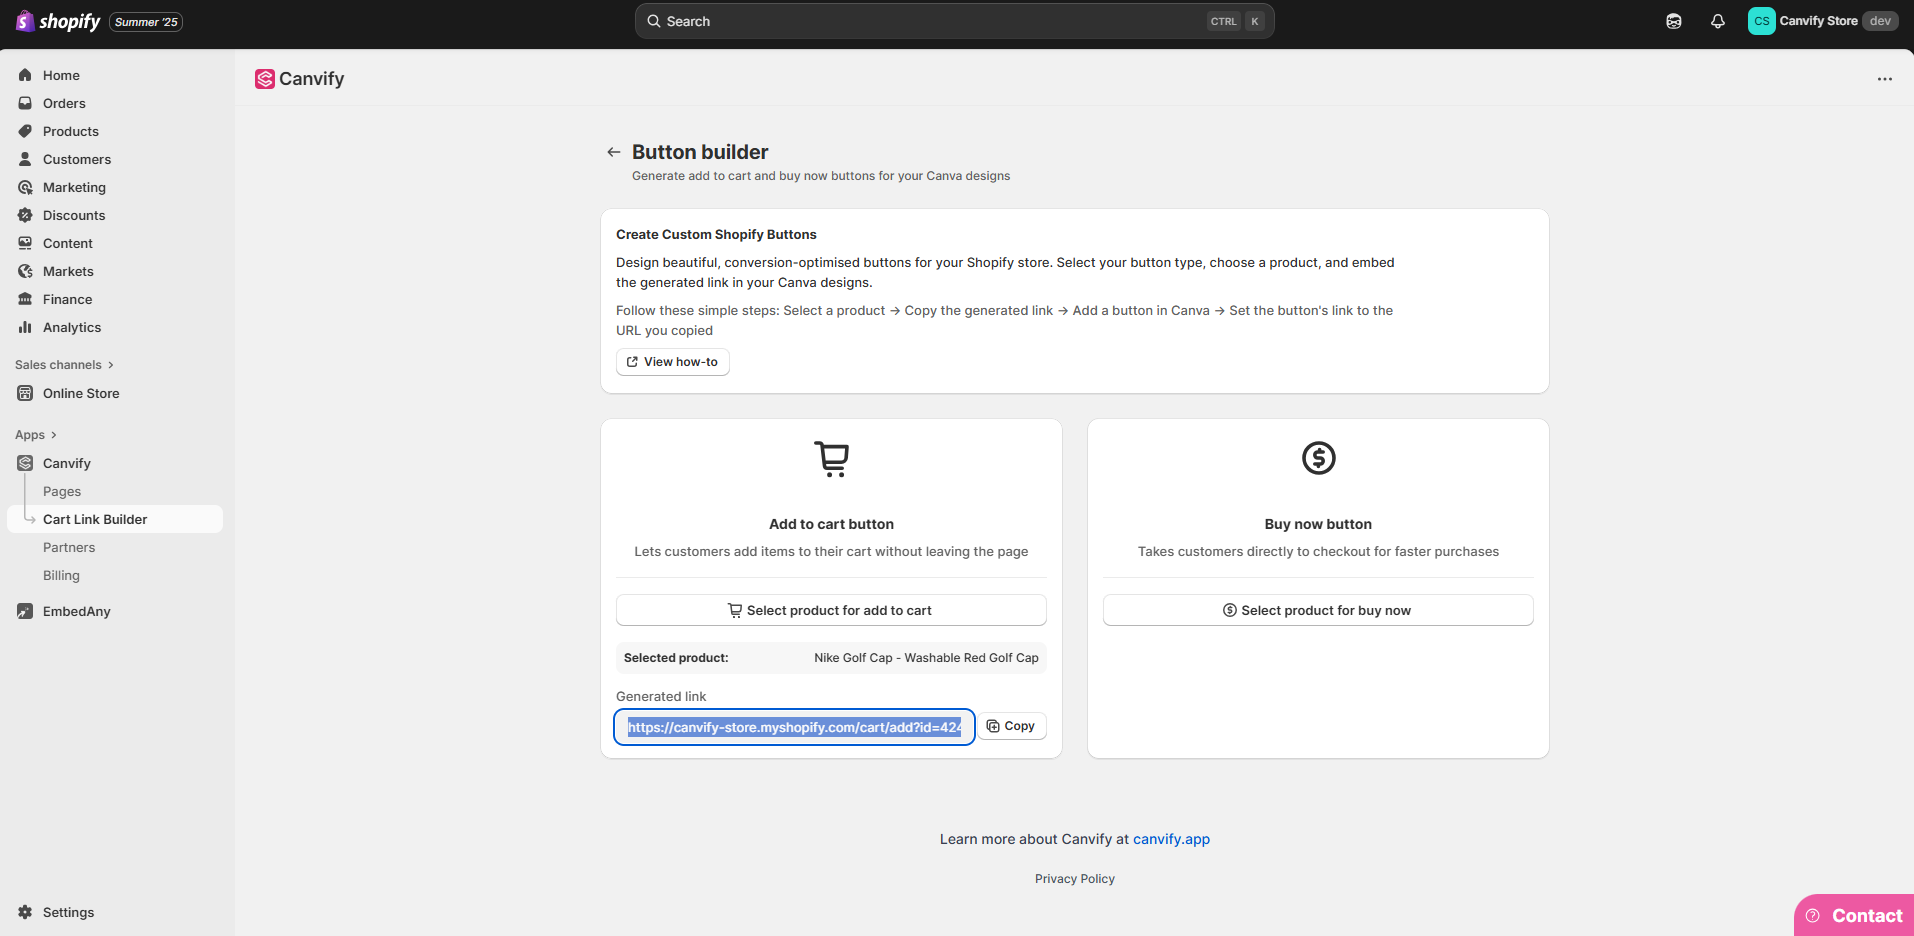Click the dollar icon on Buy now card

click(1318, 458)
